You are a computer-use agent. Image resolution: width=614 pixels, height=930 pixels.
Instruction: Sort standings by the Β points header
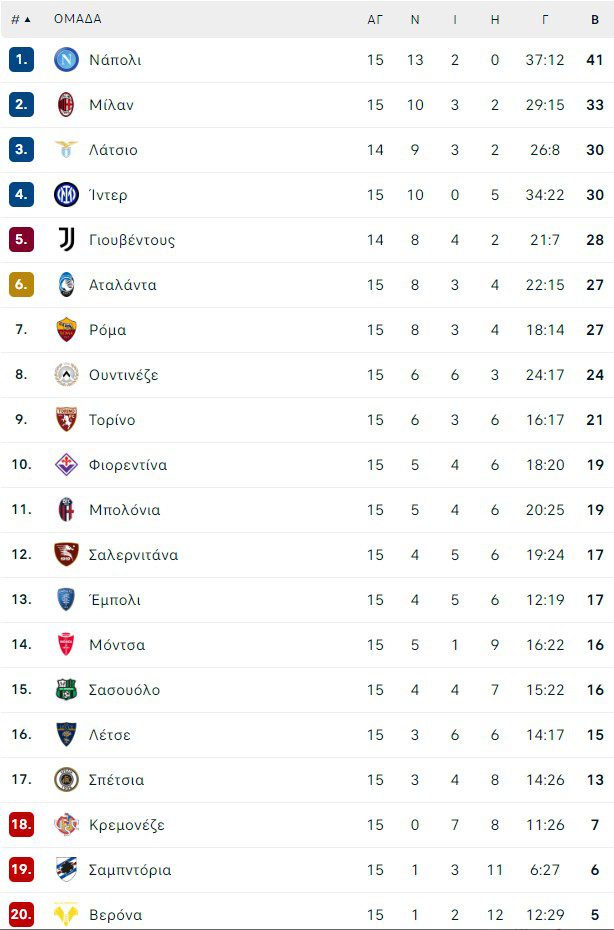point(595,19)
